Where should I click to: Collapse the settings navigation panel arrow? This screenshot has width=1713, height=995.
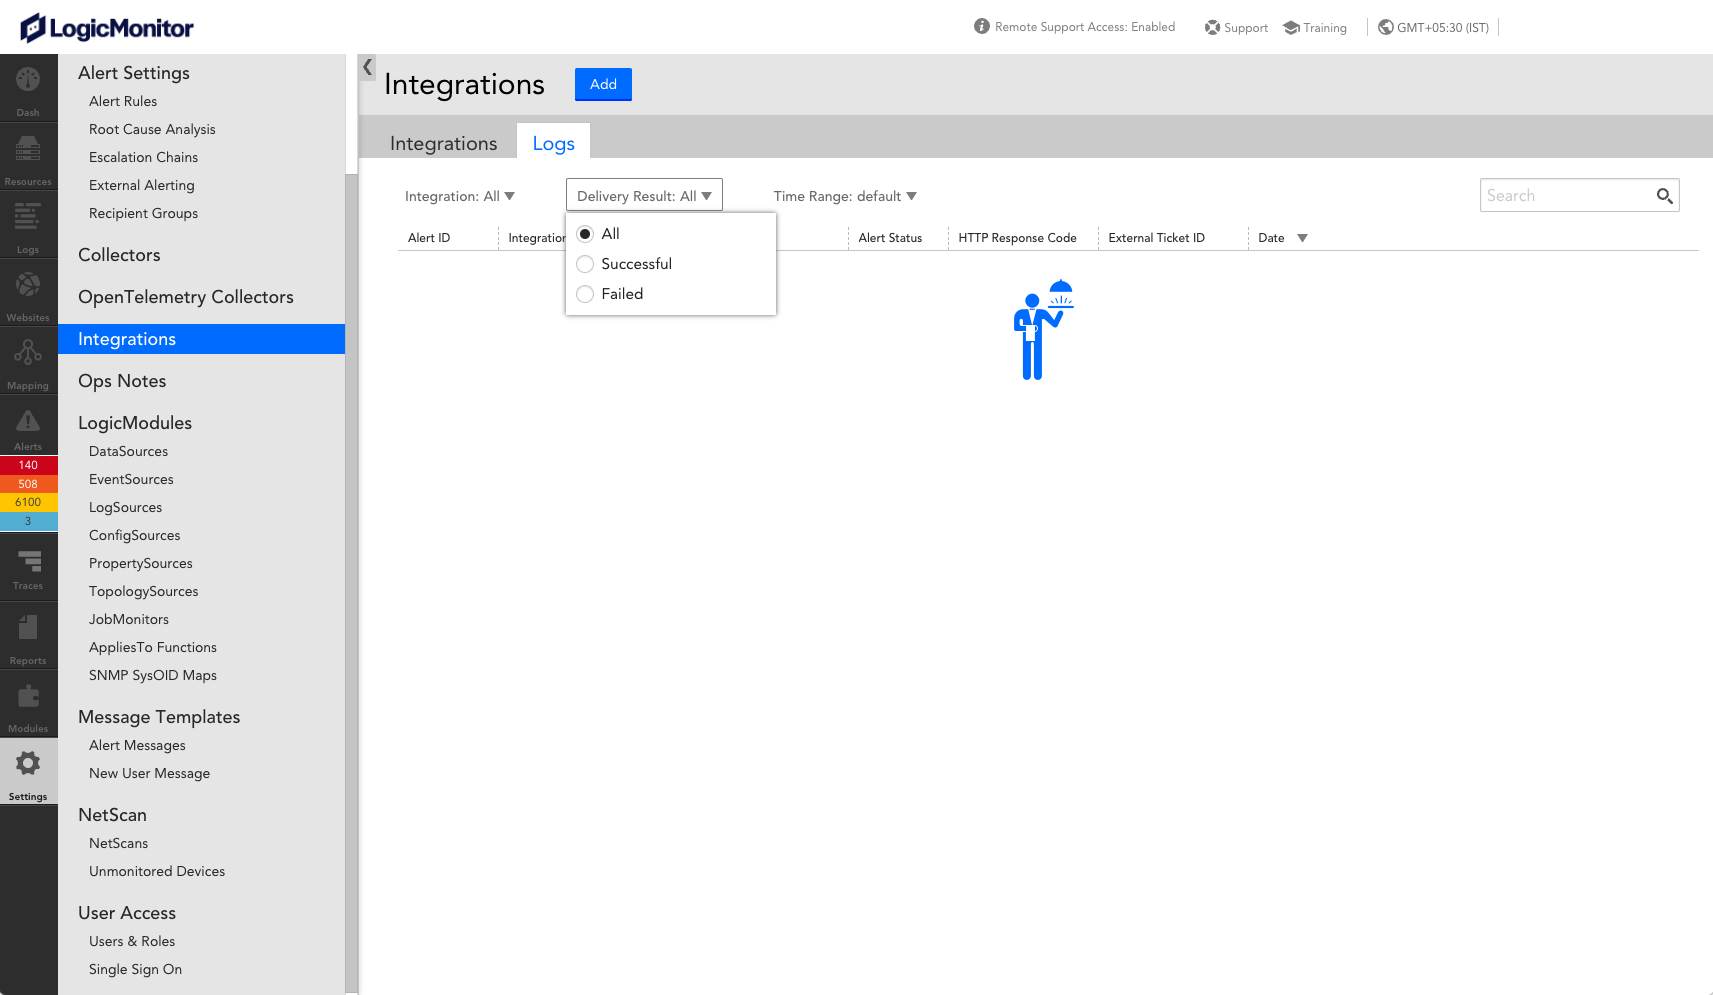tap(368, 67)
